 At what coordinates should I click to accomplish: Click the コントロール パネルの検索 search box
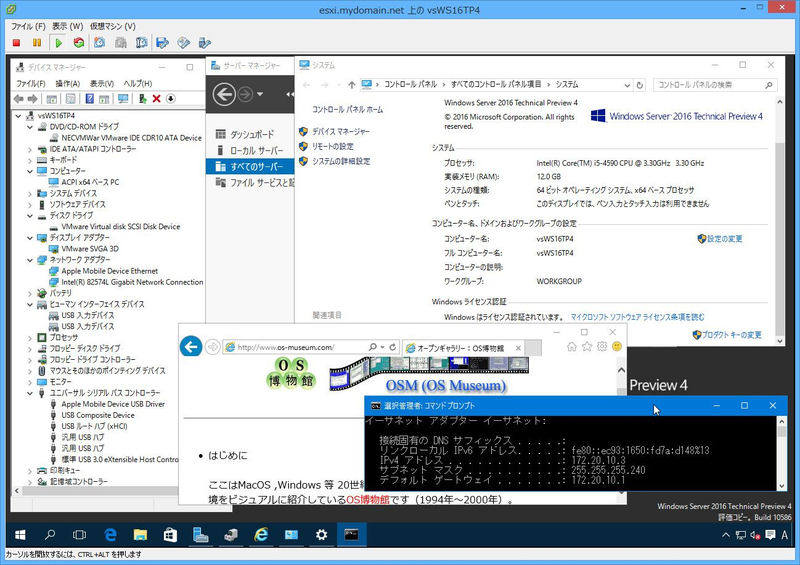coord(714,85)
